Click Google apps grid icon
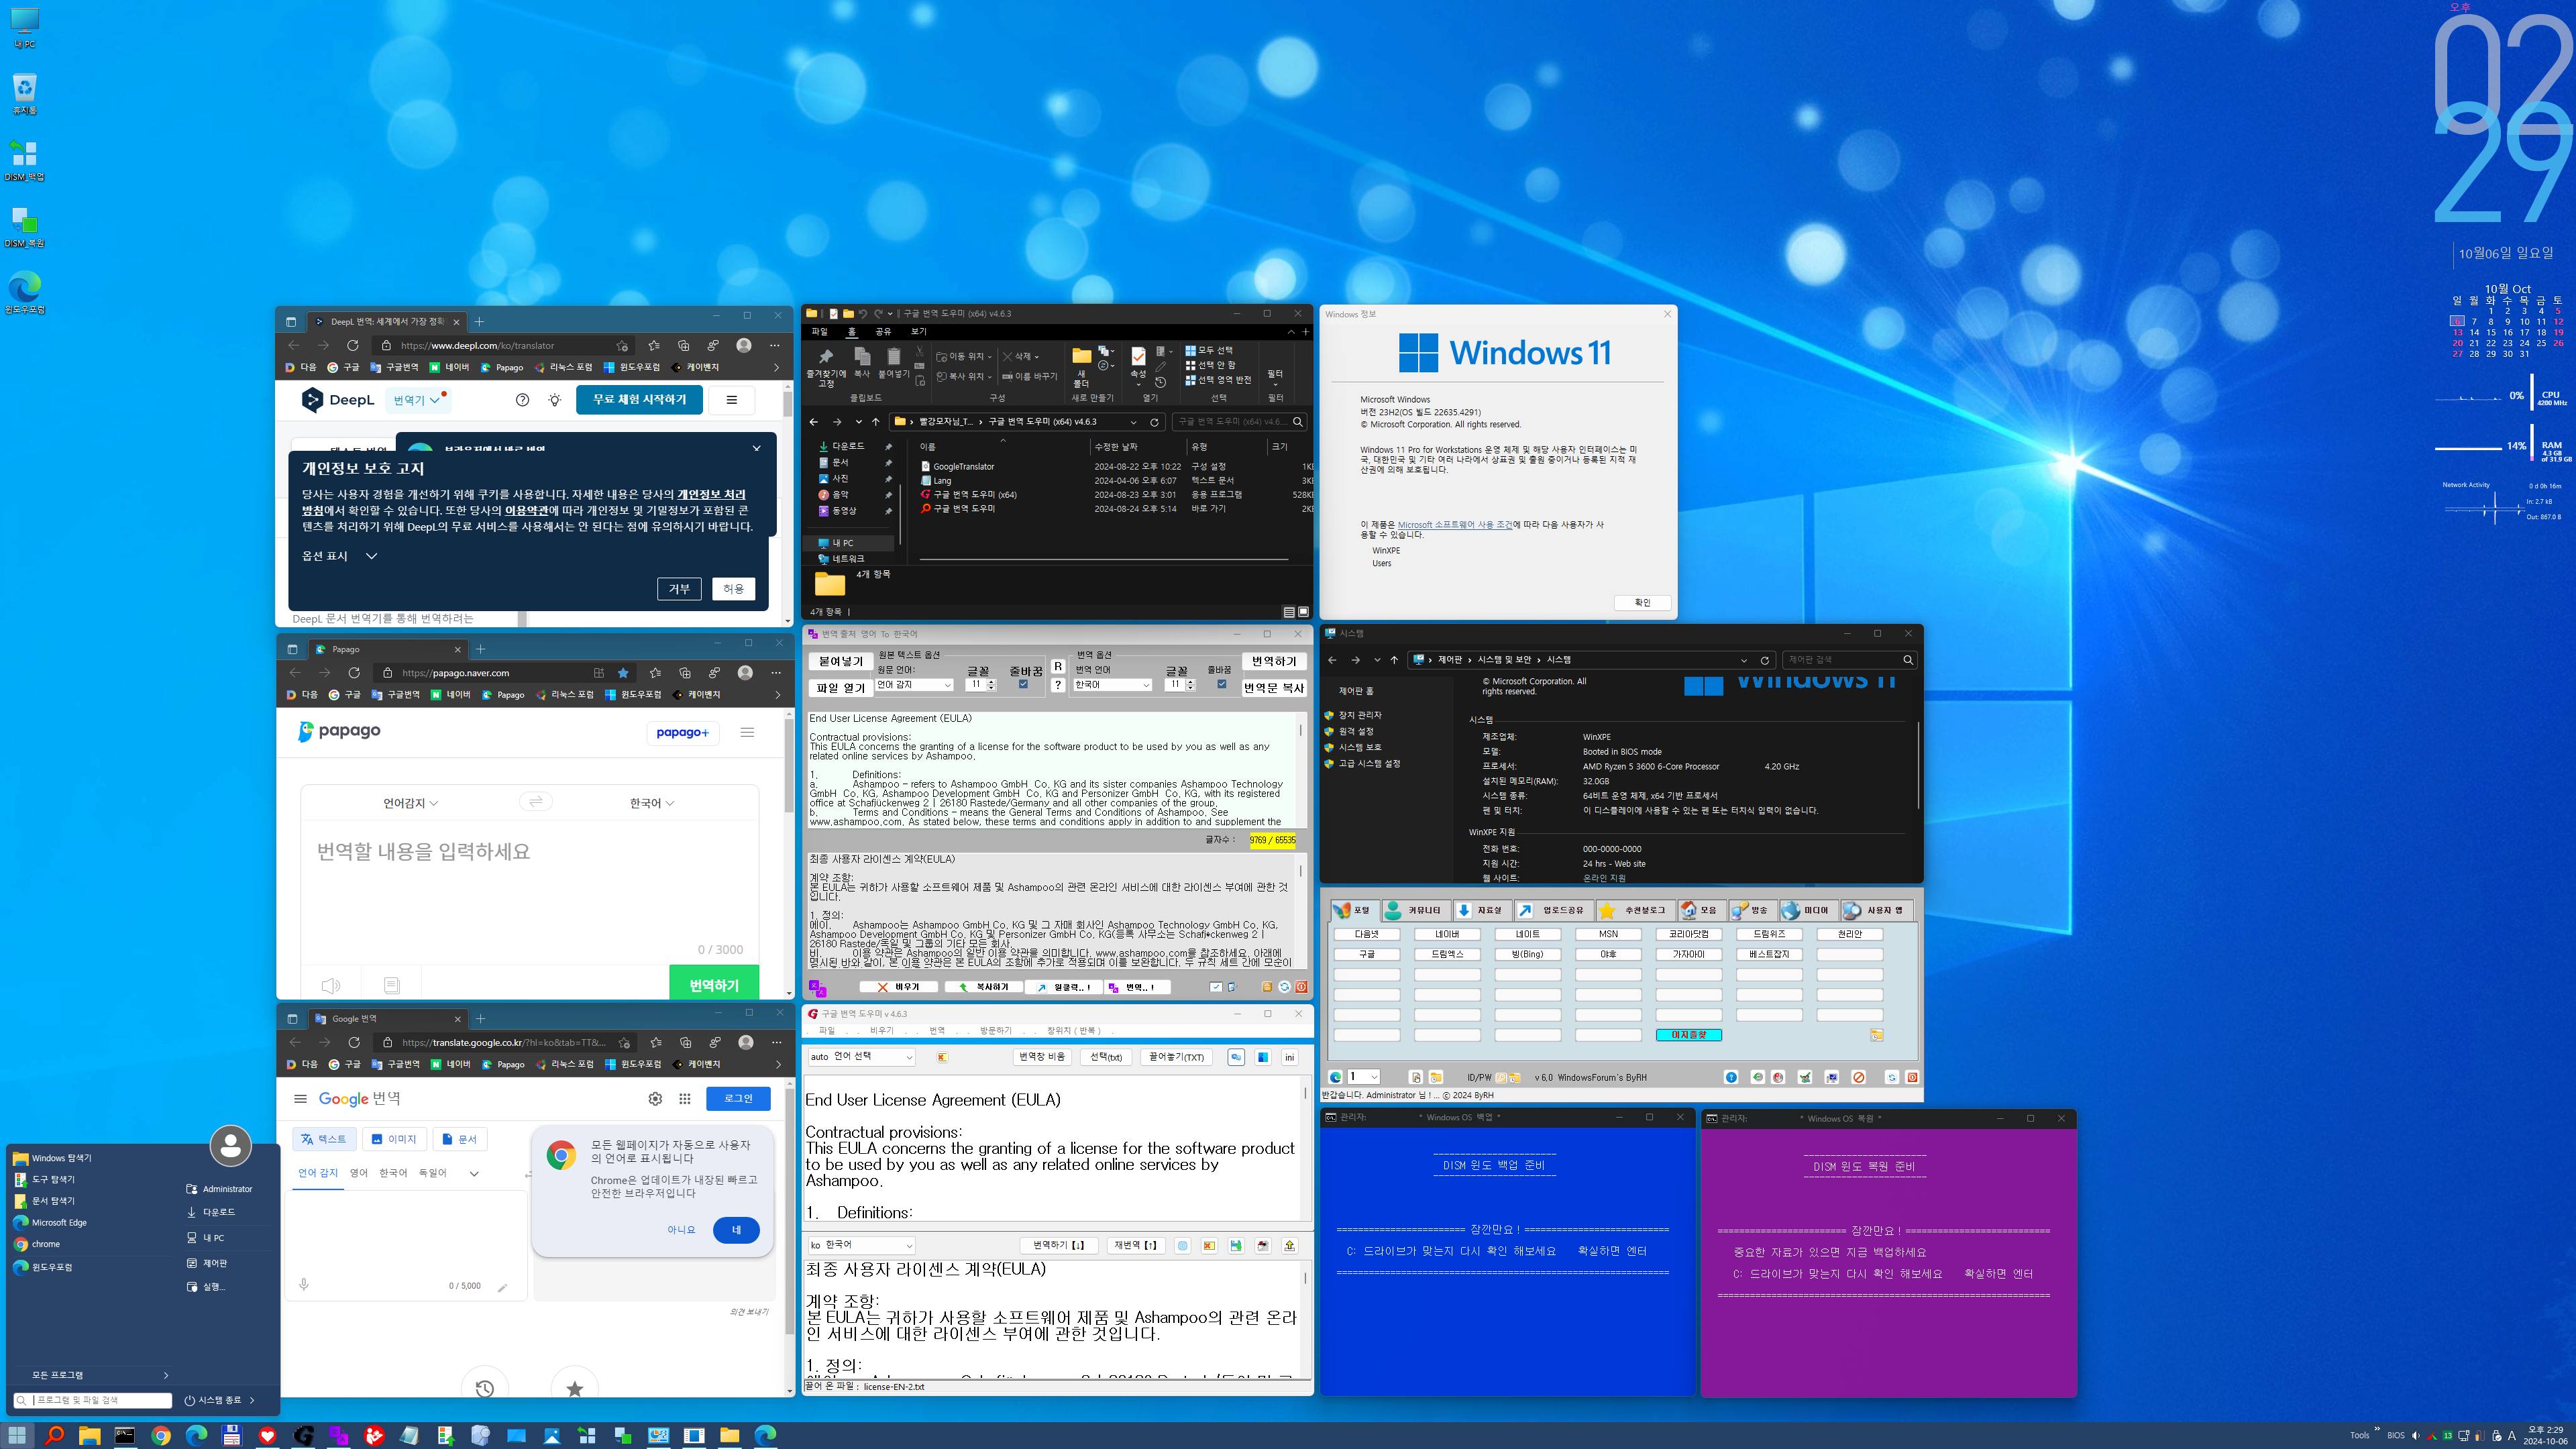 click(x=685, y=1099)
